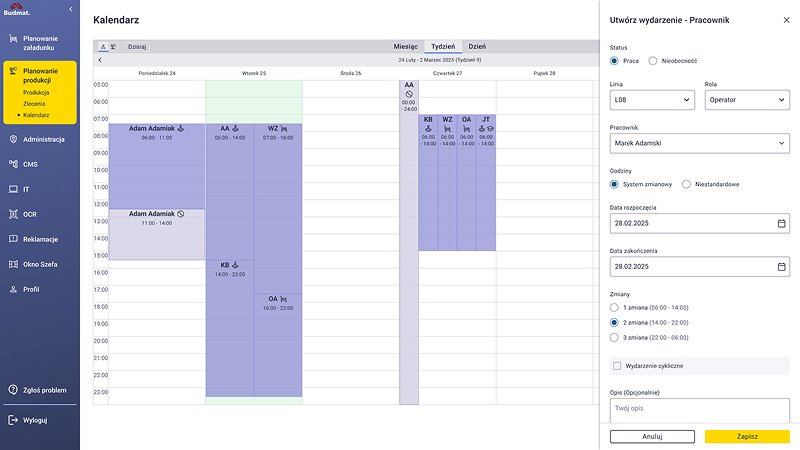The height and width of the screenshot is (450, 800).
Task: Click the absence icon on Thursday AA event
Action: coord(409,94)
